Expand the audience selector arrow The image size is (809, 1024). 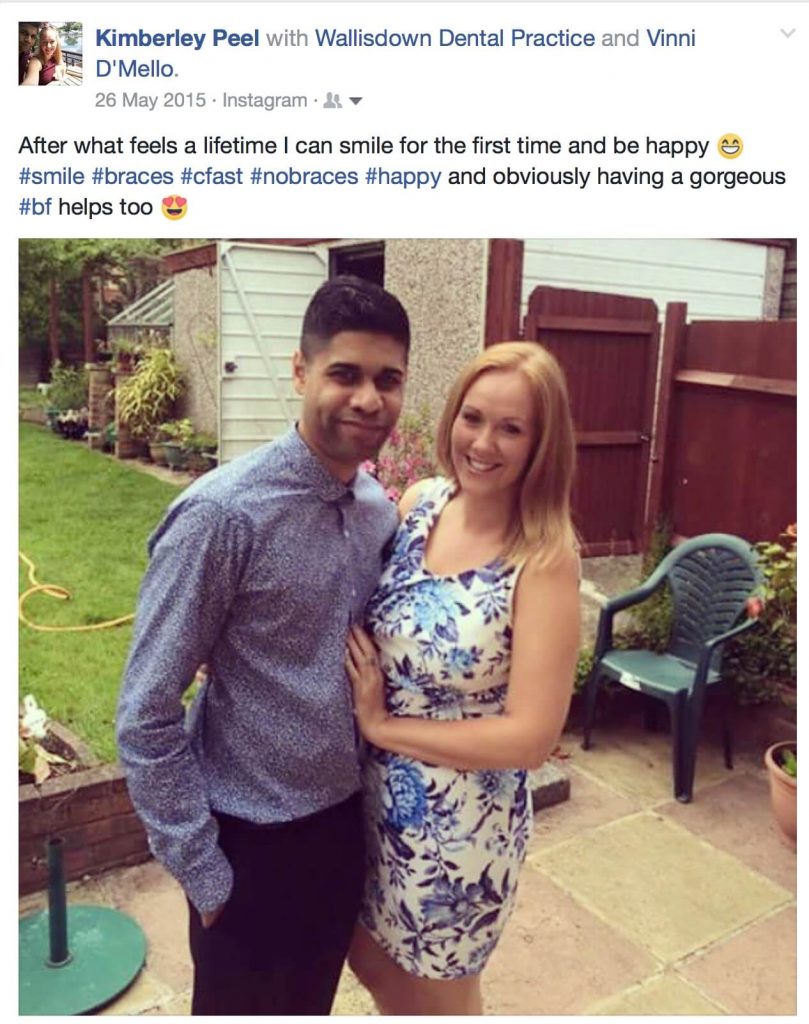(355, 101)
